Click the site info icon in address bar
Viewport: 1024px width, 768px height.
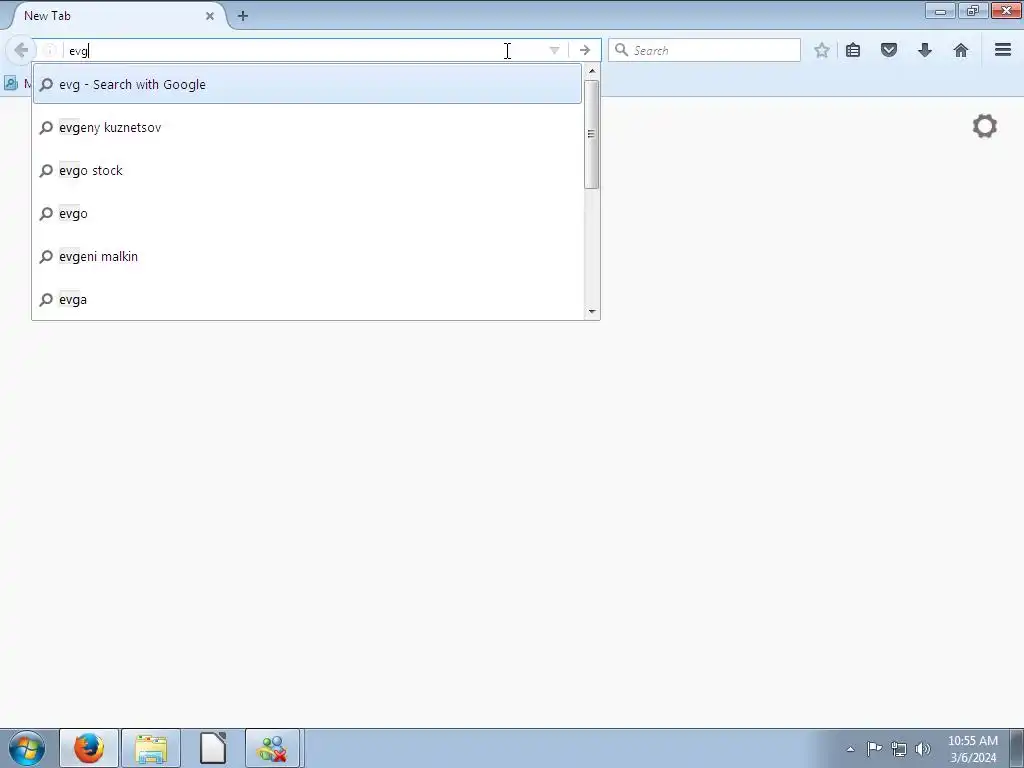click(x=50, y=50)
